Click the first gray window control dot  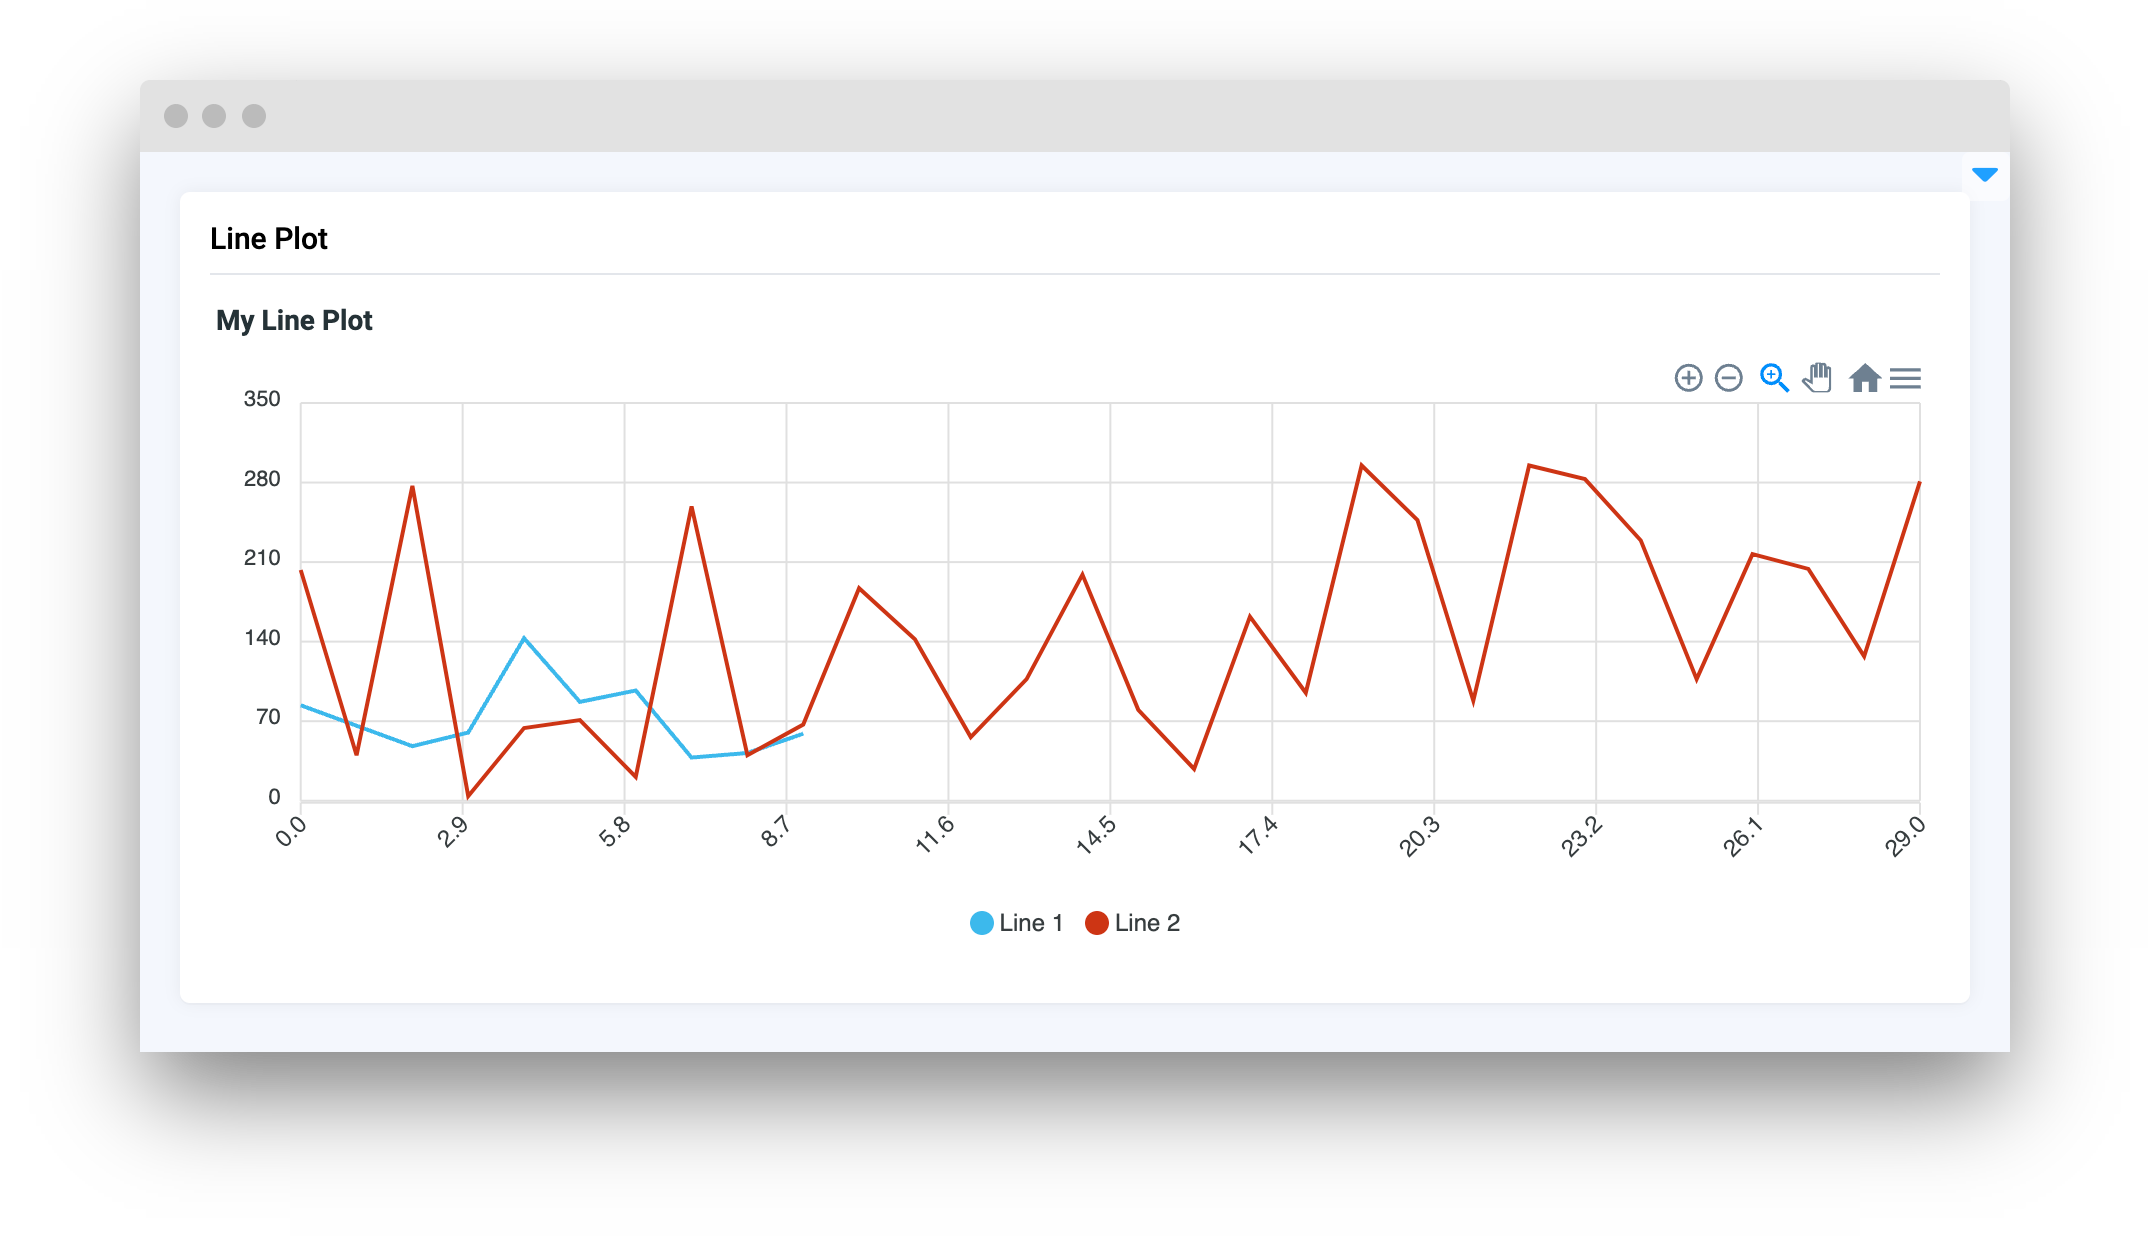(x=176, y=116)
